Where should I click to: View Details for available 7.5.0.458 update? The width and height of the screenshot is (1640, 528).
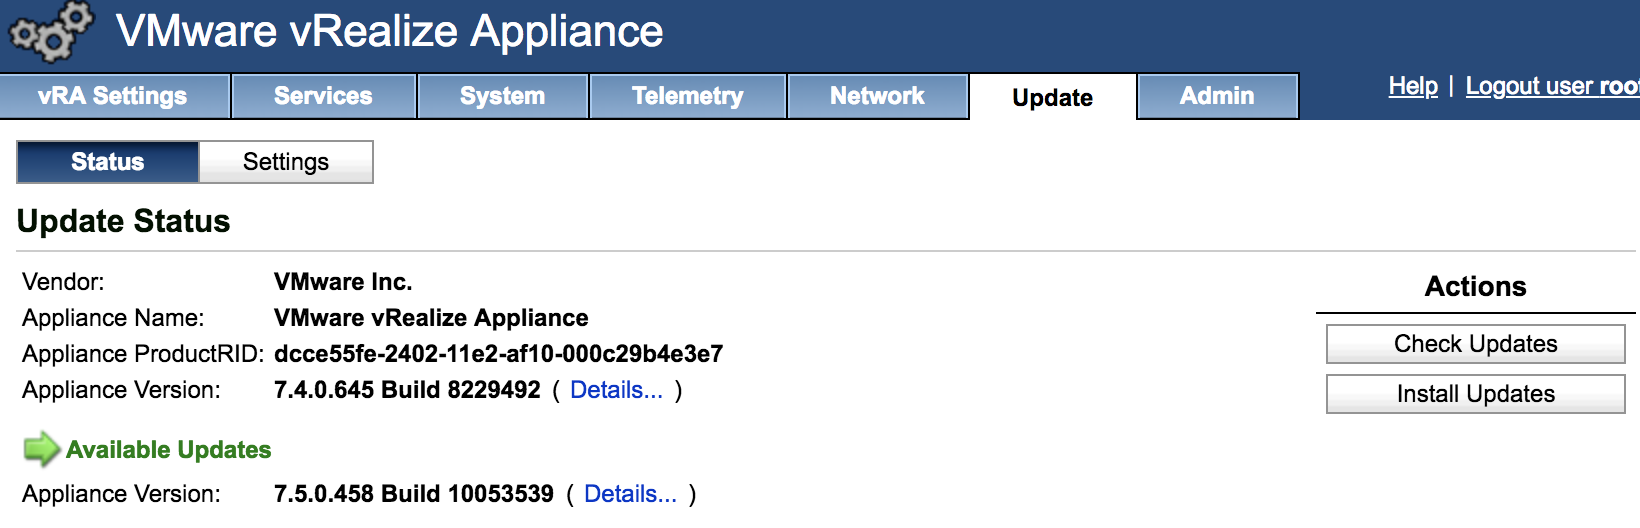(630, 494)
